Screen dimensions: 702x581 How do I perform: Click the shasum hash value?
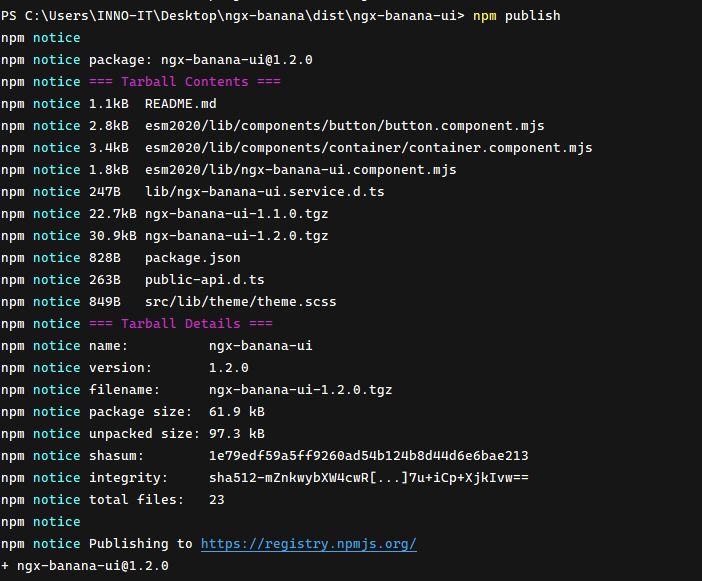point(368,456)
